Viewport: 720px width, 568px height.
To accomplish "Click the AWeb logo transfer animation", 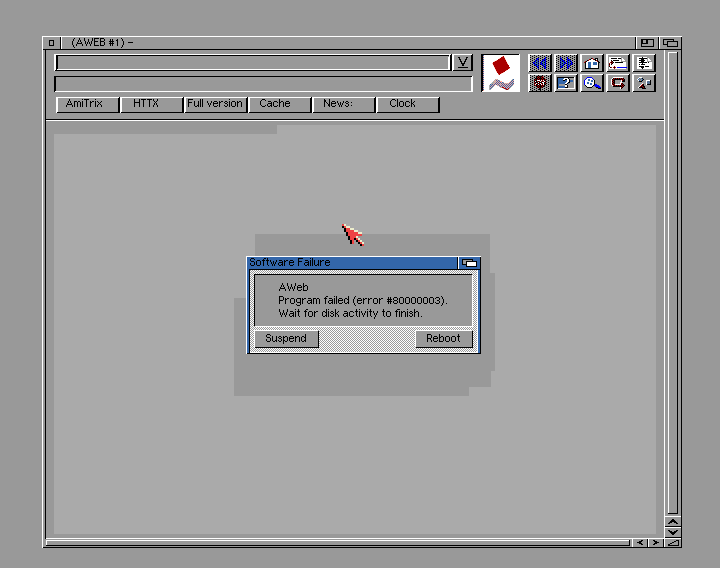I will (x=501, y=73).
